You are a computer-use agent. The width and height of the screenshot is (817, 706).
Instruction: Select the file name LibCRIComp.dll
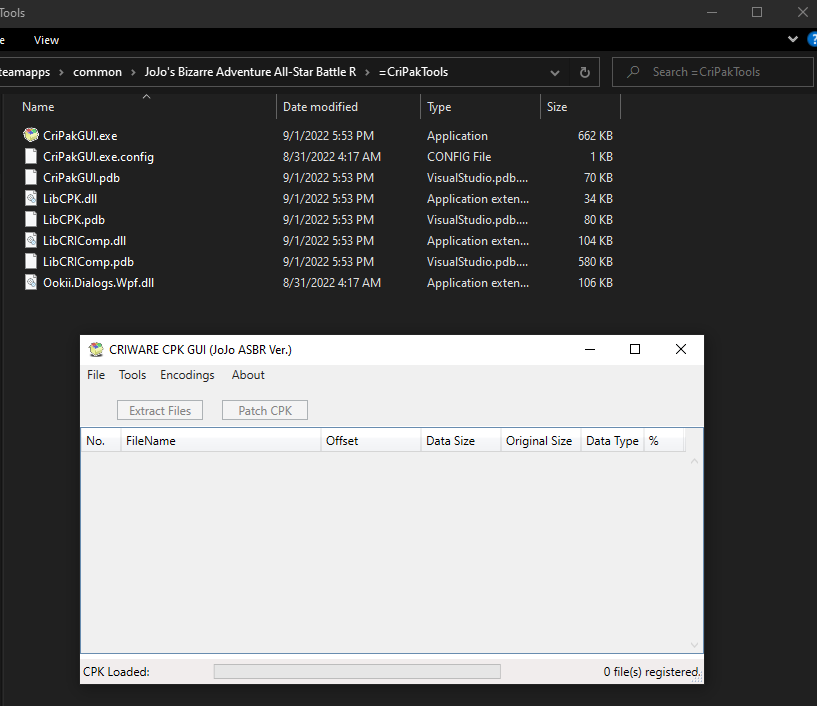[x=84, y=241]
